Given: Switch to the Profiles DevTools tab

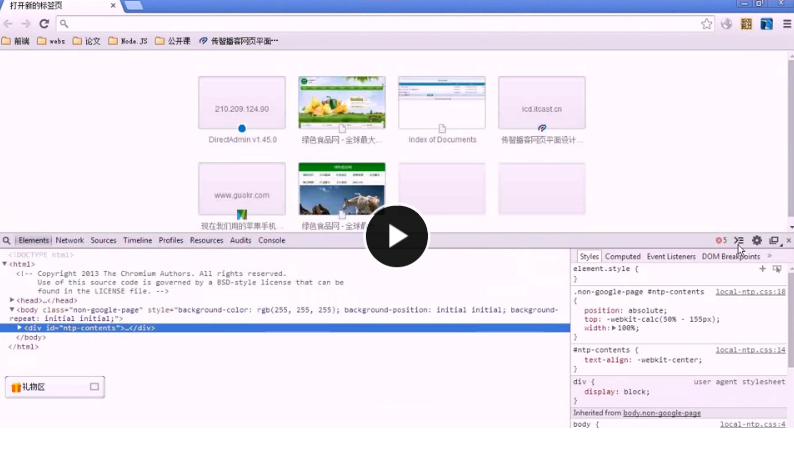Looking at the screenshot, I should click(x=171, y=240).
